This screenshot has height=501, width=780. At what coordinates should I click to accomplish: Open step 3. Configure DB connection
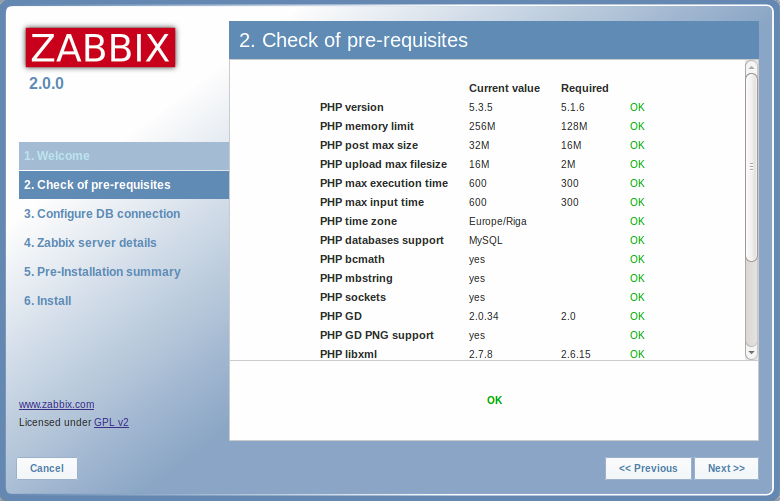click(102, 213)
